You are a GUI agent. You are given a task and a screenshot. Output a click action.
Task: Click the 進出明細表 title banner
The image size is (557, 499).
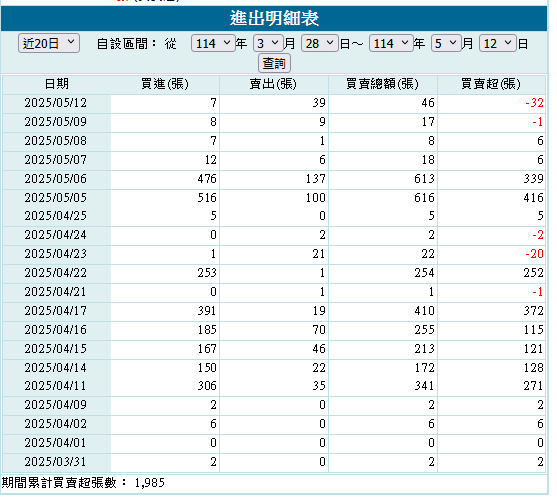(274, 18)
